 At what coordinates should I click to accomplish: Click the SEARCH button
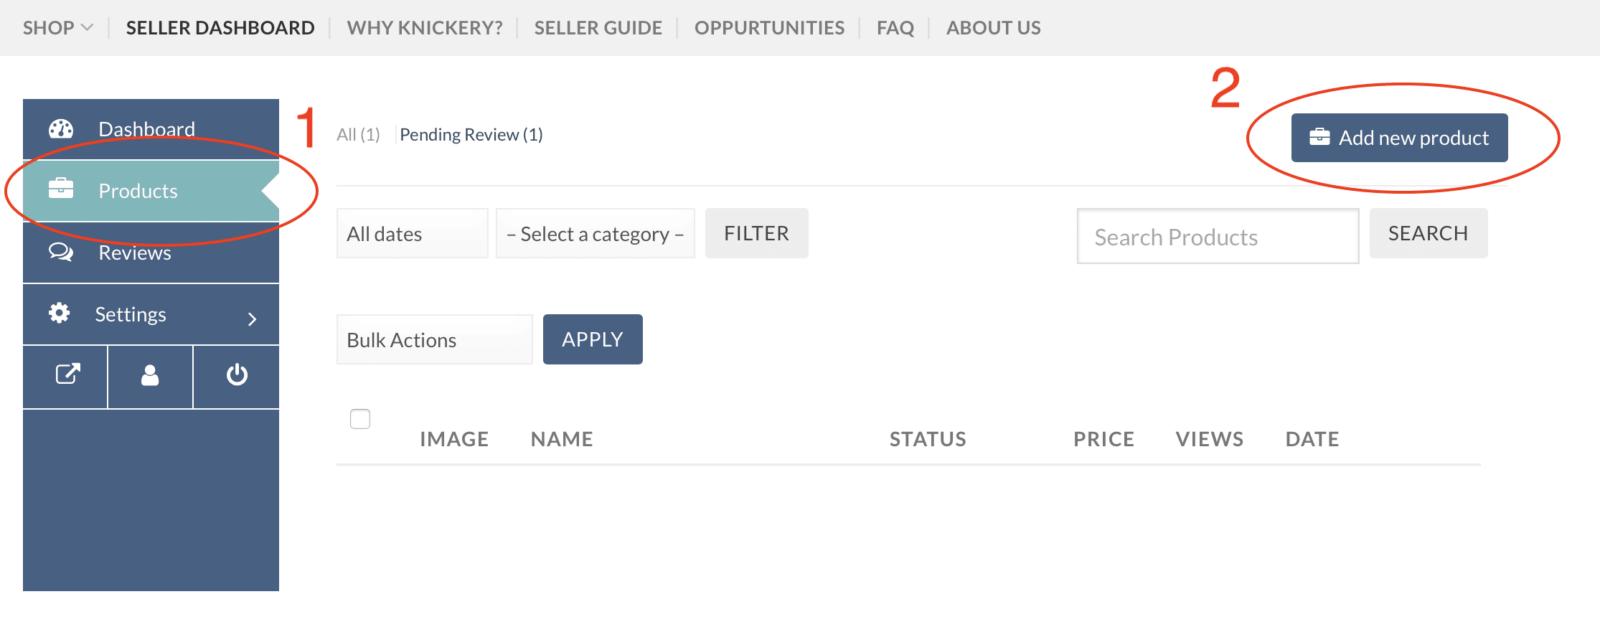pyautogui.click(x=1428, y=233)
